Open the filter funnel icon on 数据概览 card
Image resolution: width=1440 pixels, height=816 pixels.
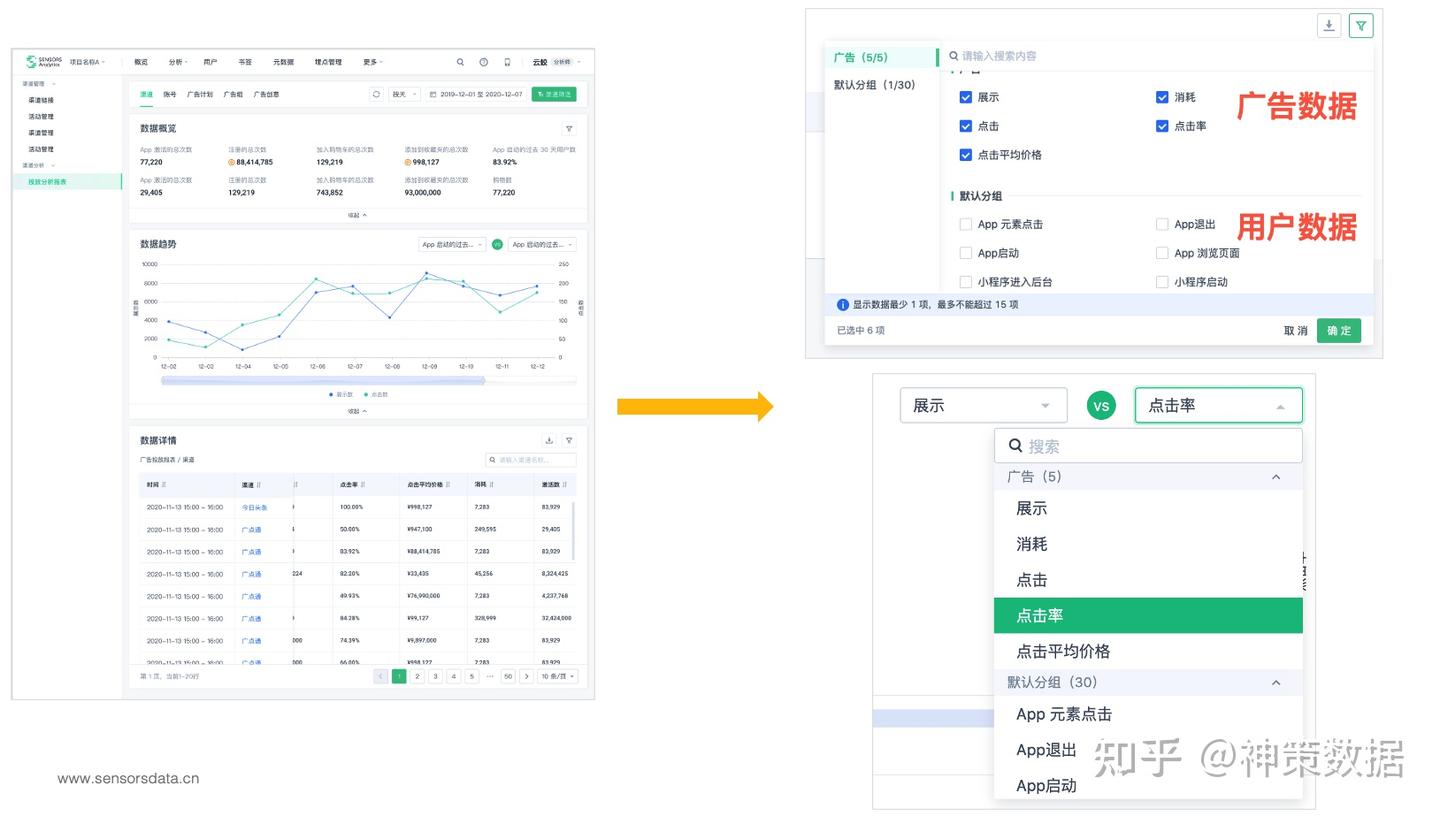point(568,128)
